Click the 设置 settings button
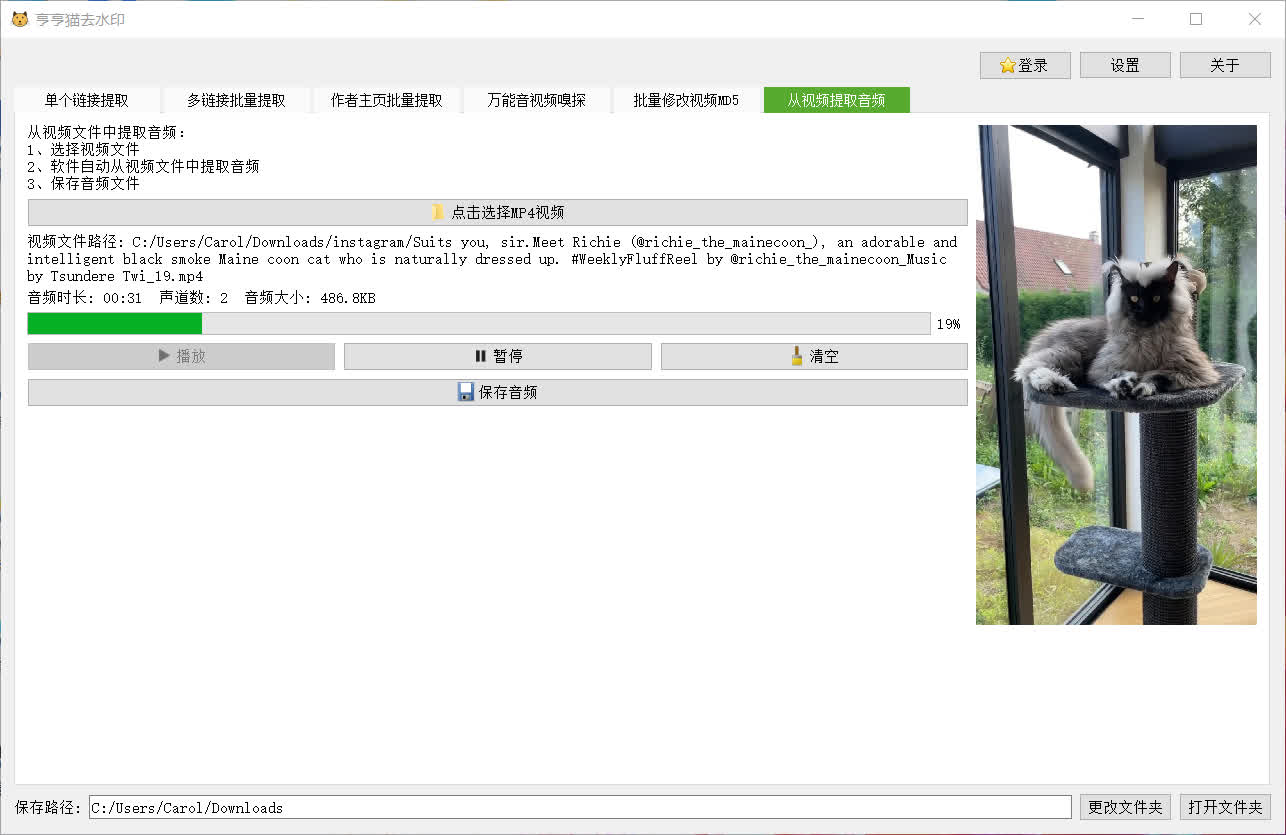 pyautogui.click(x=1124, y=64)
